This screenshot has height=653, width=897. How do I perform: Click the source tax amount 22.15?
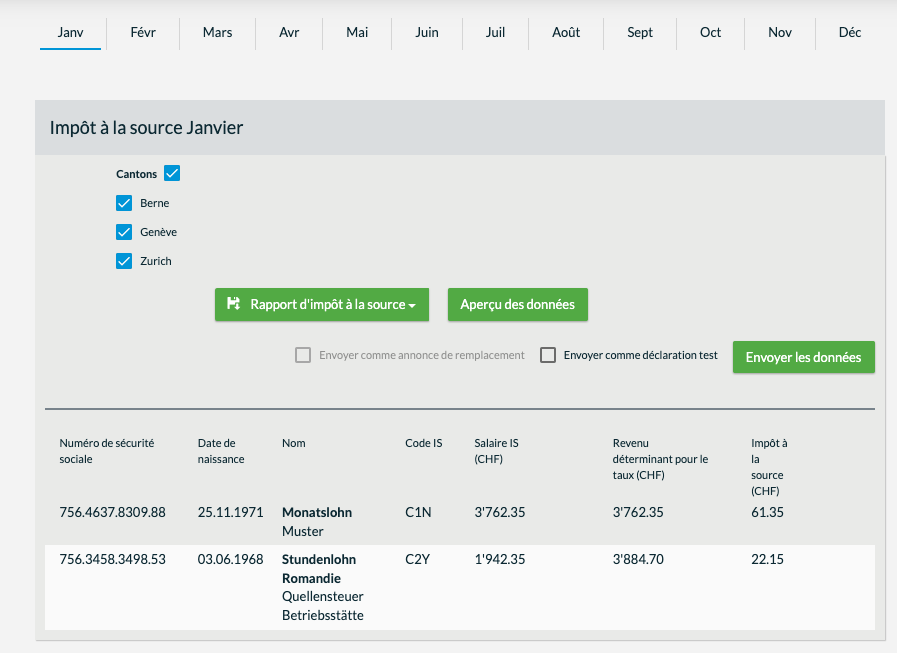tap(768, 559)
